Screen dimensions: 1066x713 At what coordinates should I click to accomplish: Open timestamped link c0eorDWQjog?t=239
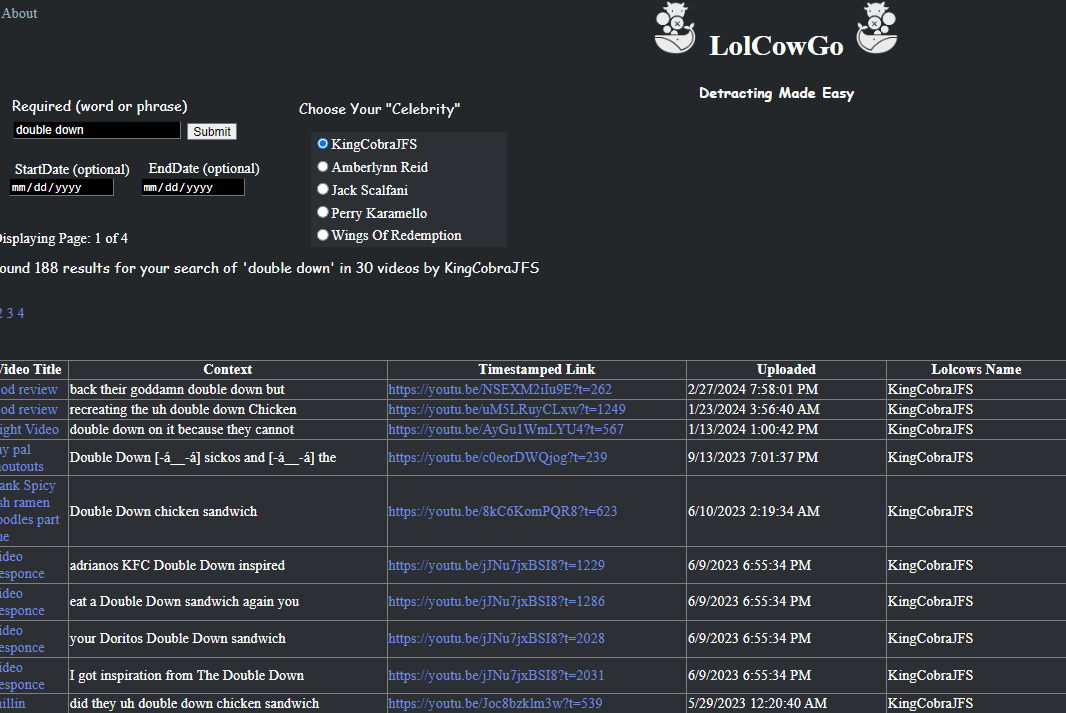tap(498, 457)
